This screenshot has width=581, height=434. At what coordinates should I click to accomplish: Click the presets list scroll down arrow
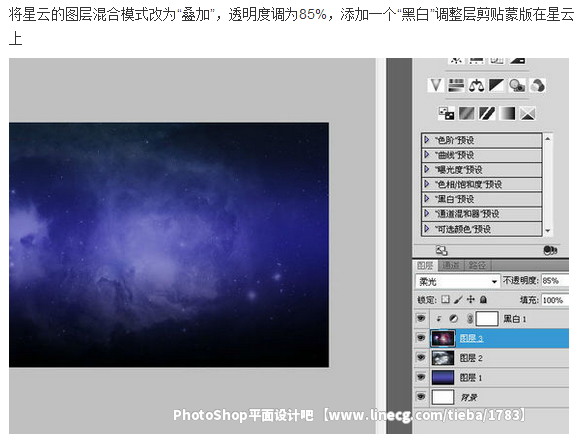pos(548,231)
